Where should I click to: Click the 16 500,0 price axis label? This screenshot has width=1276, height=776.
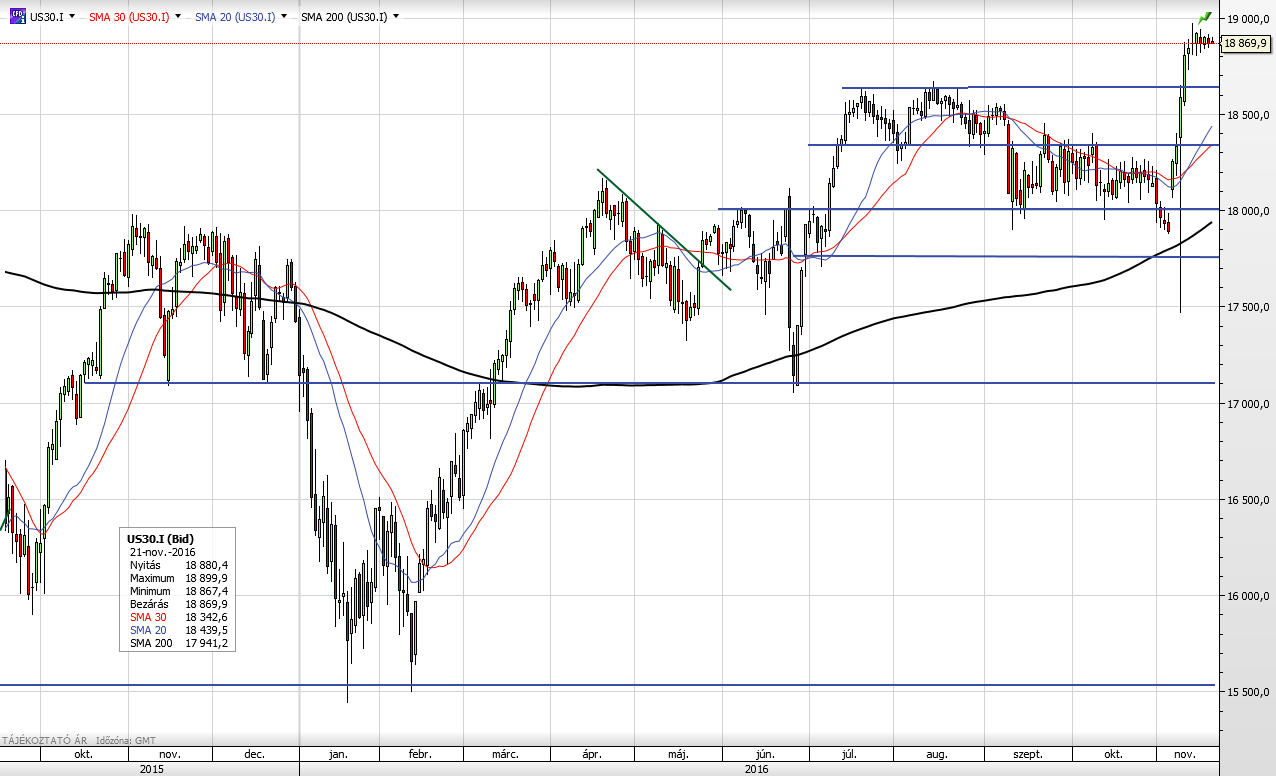[1248, 500]
